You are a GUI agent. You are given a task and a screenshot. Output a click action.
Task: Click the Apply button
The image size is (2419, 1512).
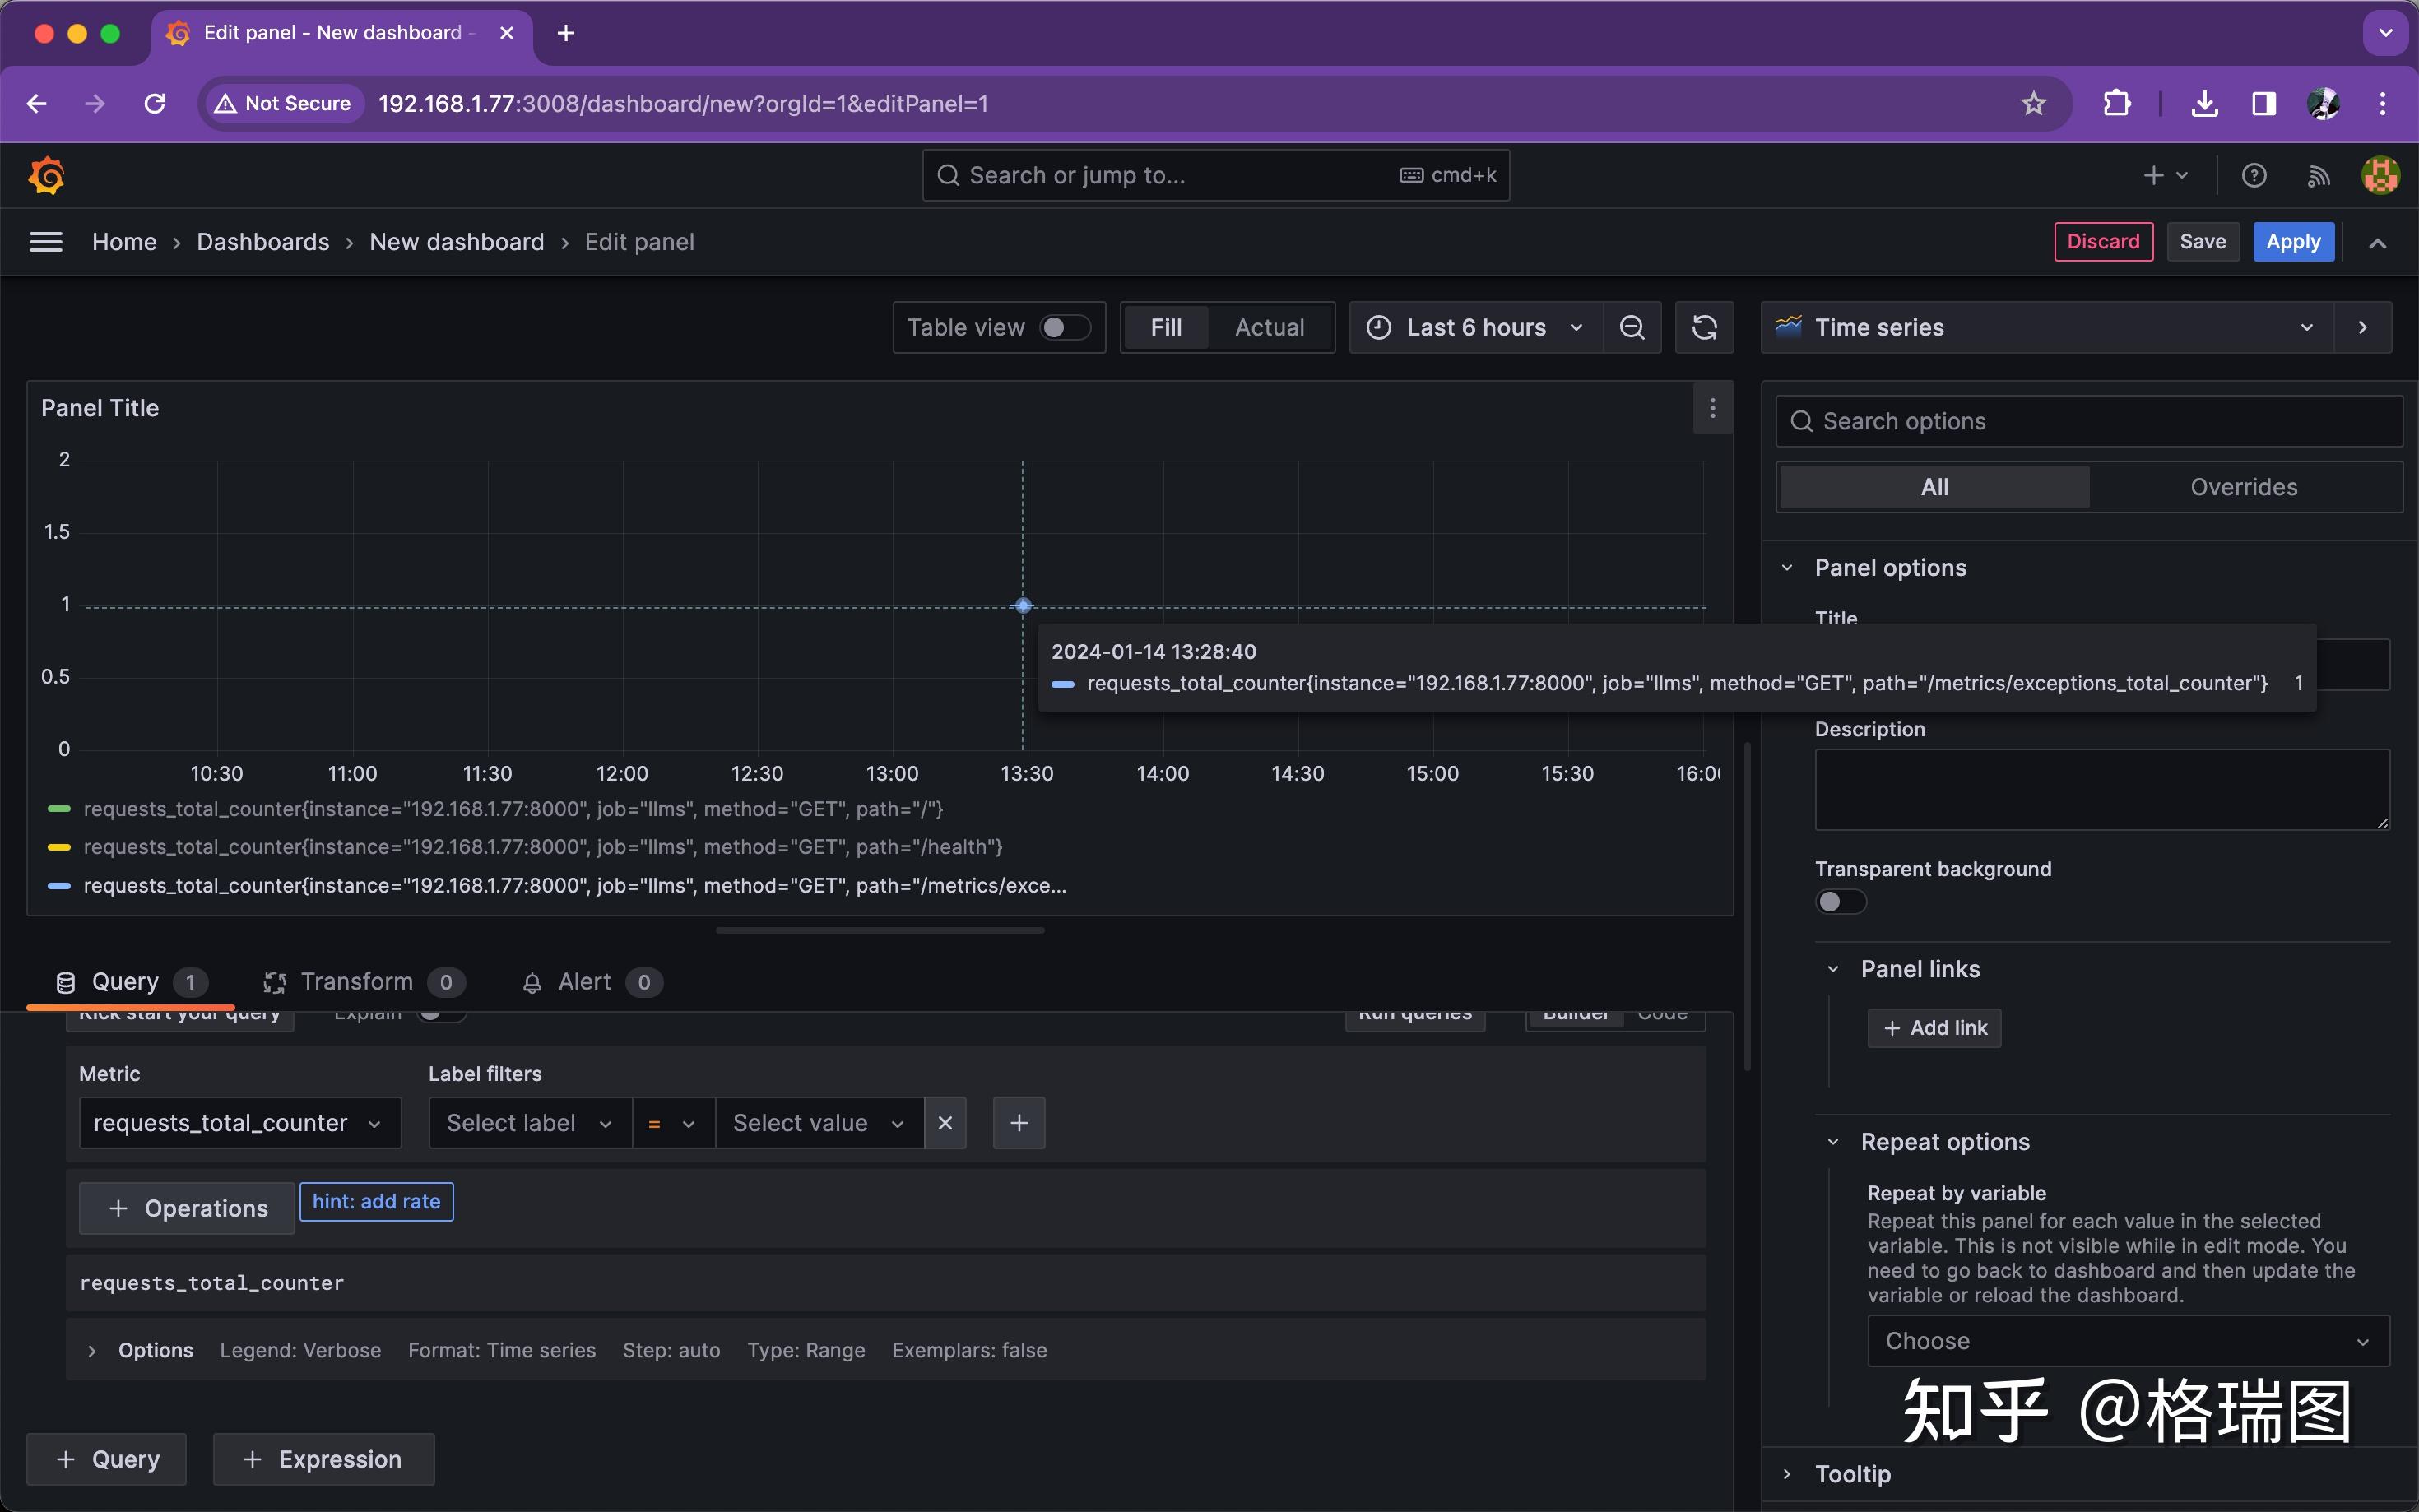coord(2292,242)
